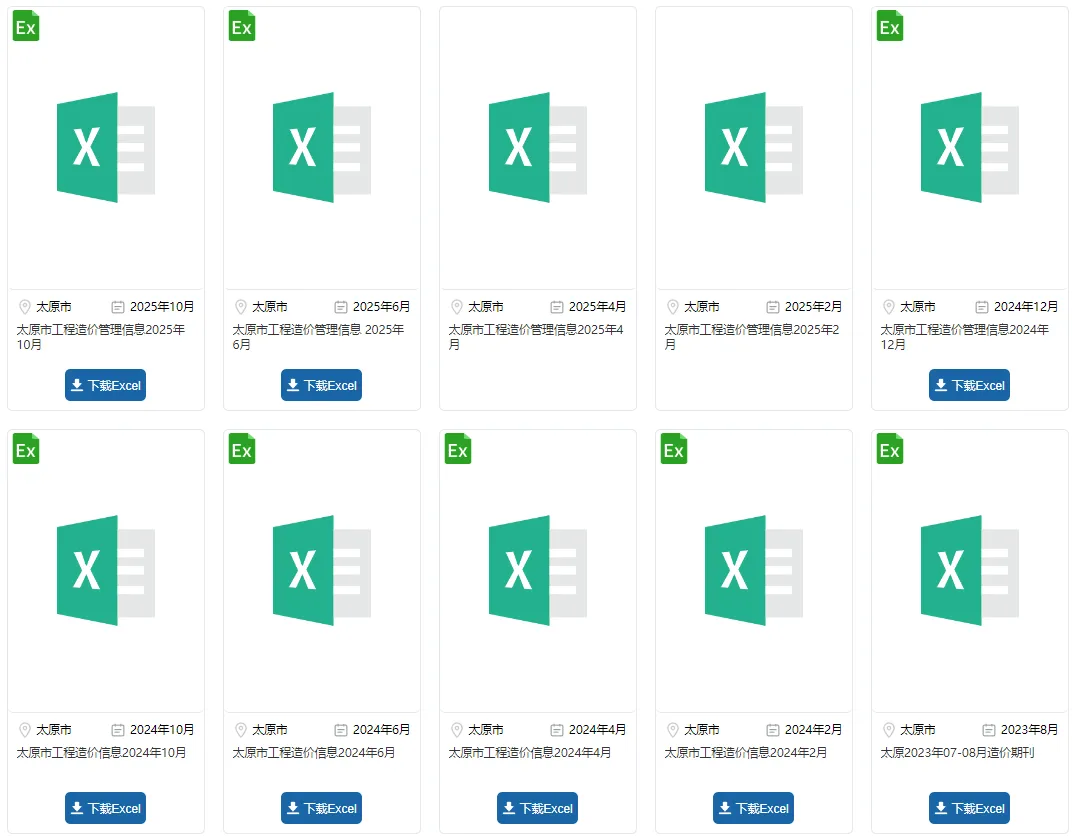Image resolution: width=1072 pixels, height=836 pixels.
Task: Open title 太原市工程造价管理信息 2025年6月
Action: 318,337
